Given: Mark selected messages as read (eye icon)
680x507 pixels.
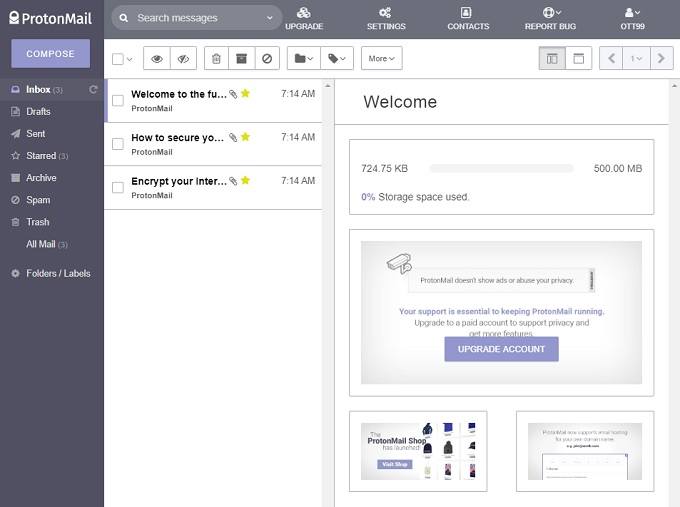Looking at the screenshot, I should tap(157, 58).
